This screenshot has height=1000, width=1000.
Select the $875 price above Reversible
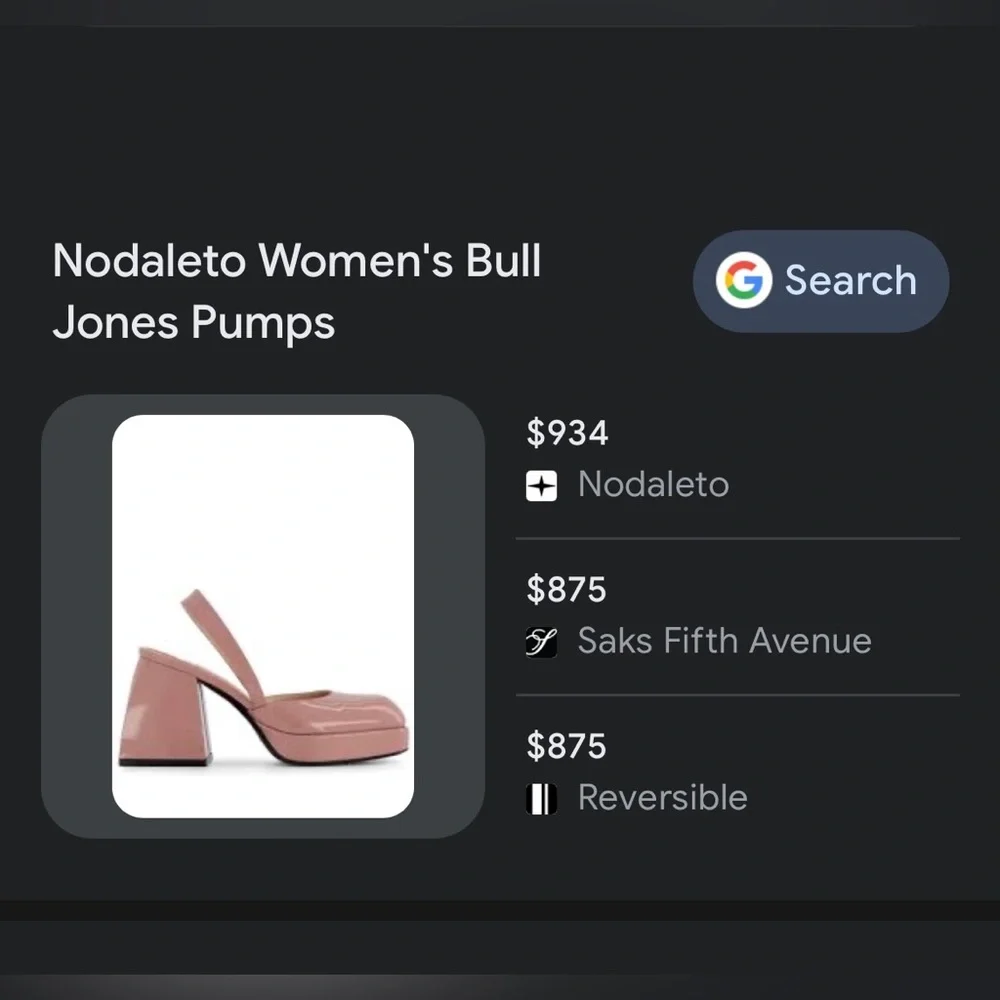pyautogui.click(x=566, y=746)
